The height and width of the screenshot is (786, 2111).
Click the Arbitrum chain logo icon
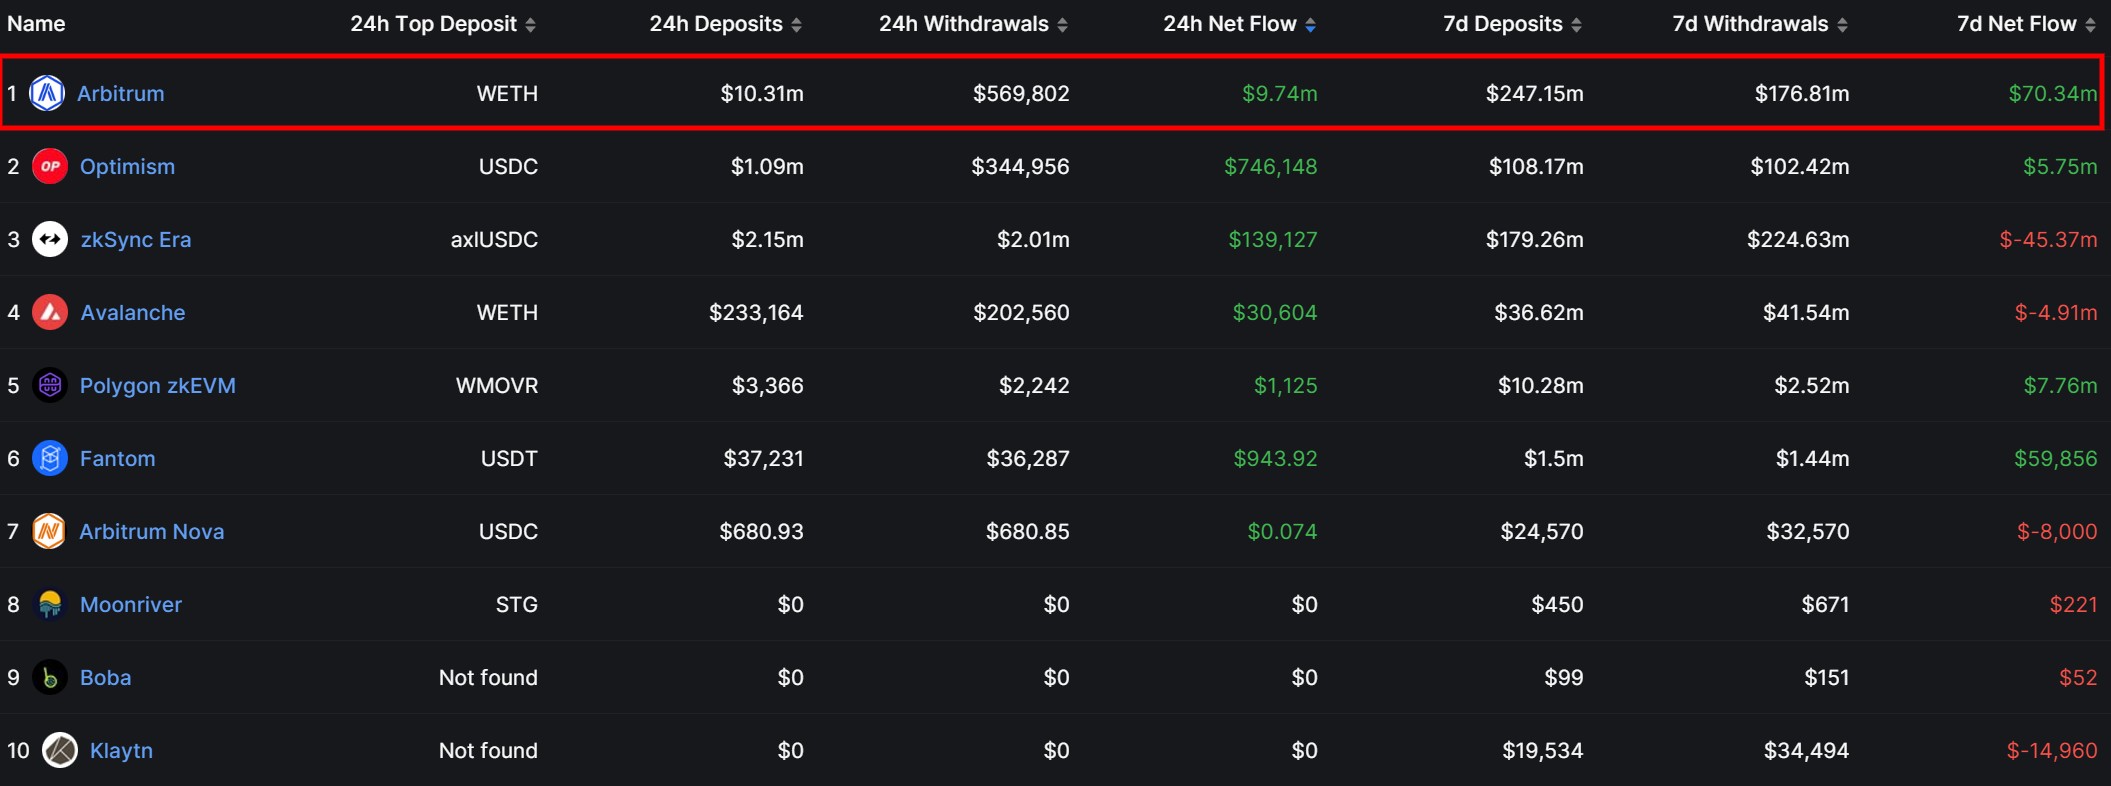[47, 93]
